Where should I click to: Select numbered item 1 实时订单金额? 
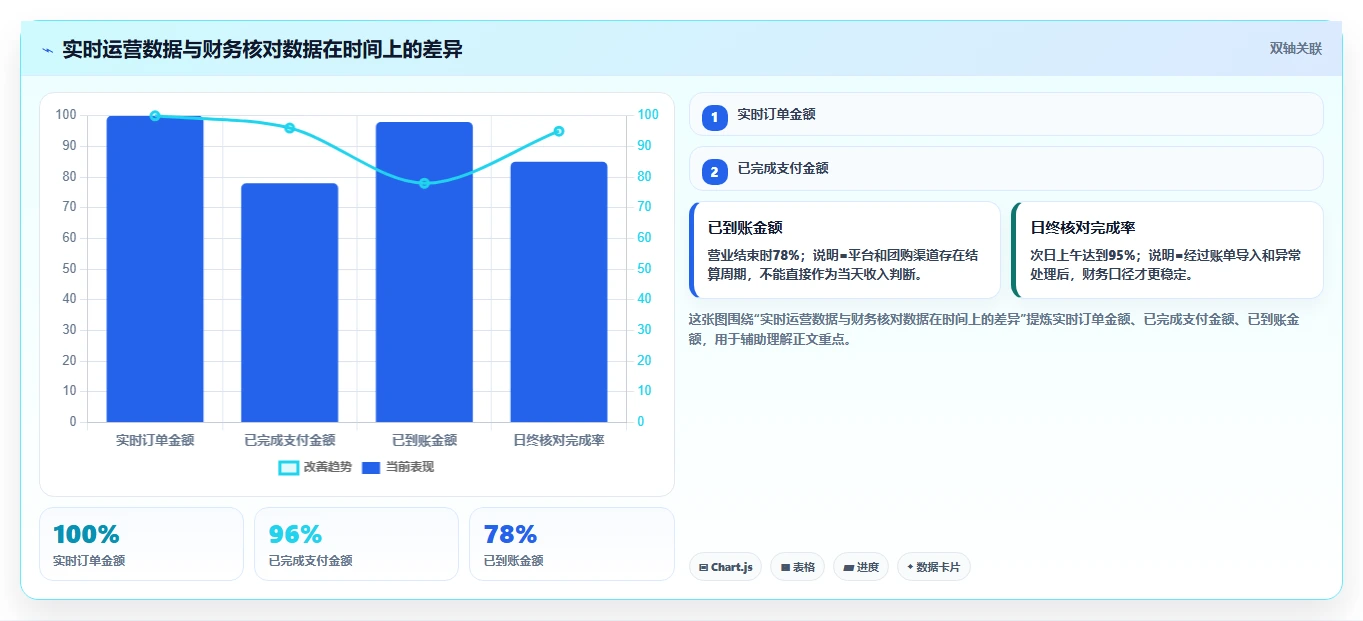[x=1006, y=114]
